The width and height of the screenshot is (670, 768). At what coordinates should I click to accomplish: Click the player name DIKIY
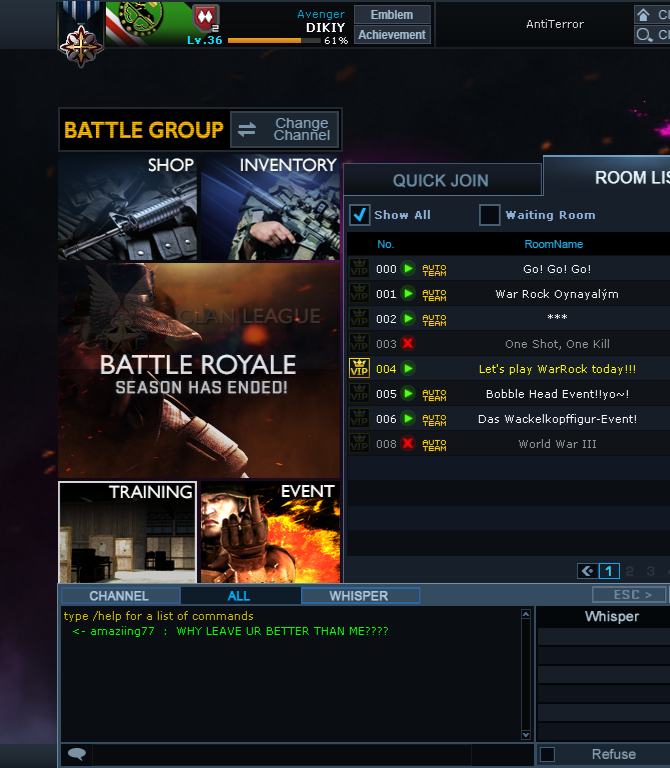click(x=326, y=27)
